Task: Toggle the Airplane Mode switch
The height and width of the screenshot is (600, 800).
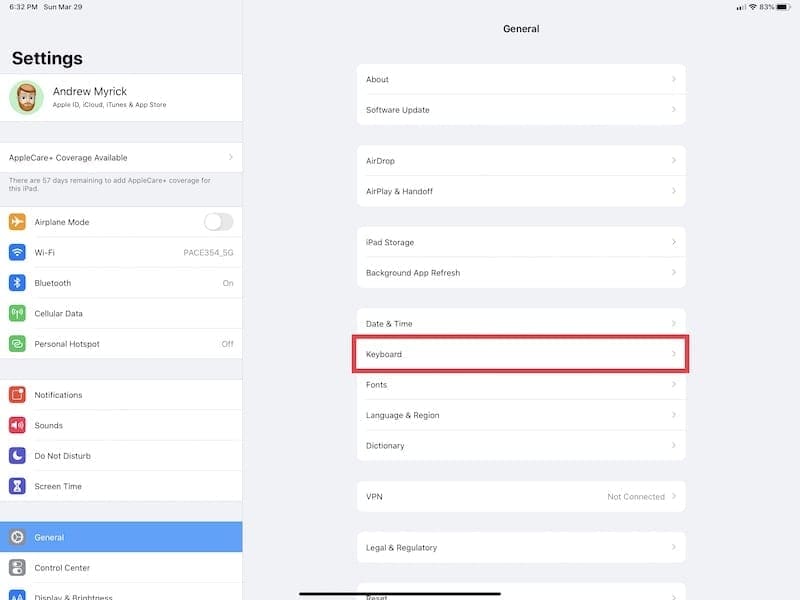Action: tap(219, 222)
